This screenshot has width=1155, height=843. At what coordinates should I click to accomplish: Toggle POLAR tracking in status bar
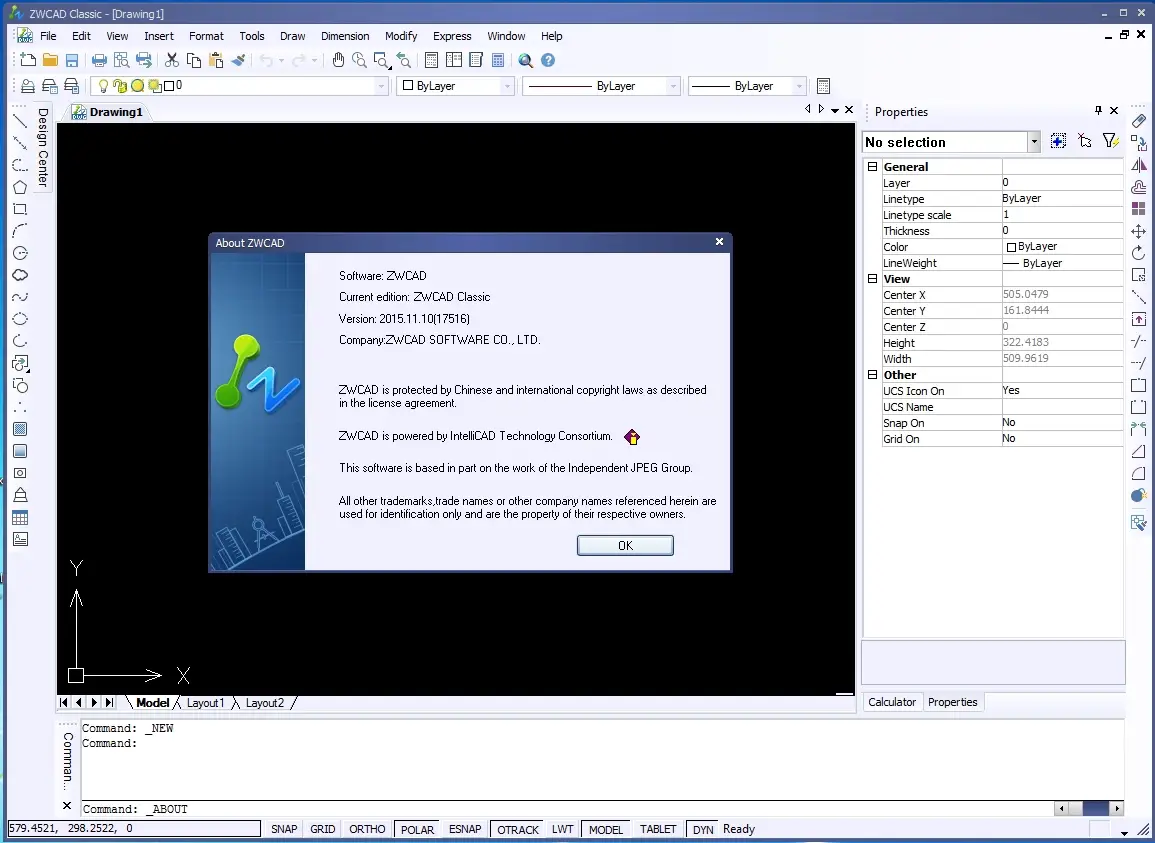417,829
